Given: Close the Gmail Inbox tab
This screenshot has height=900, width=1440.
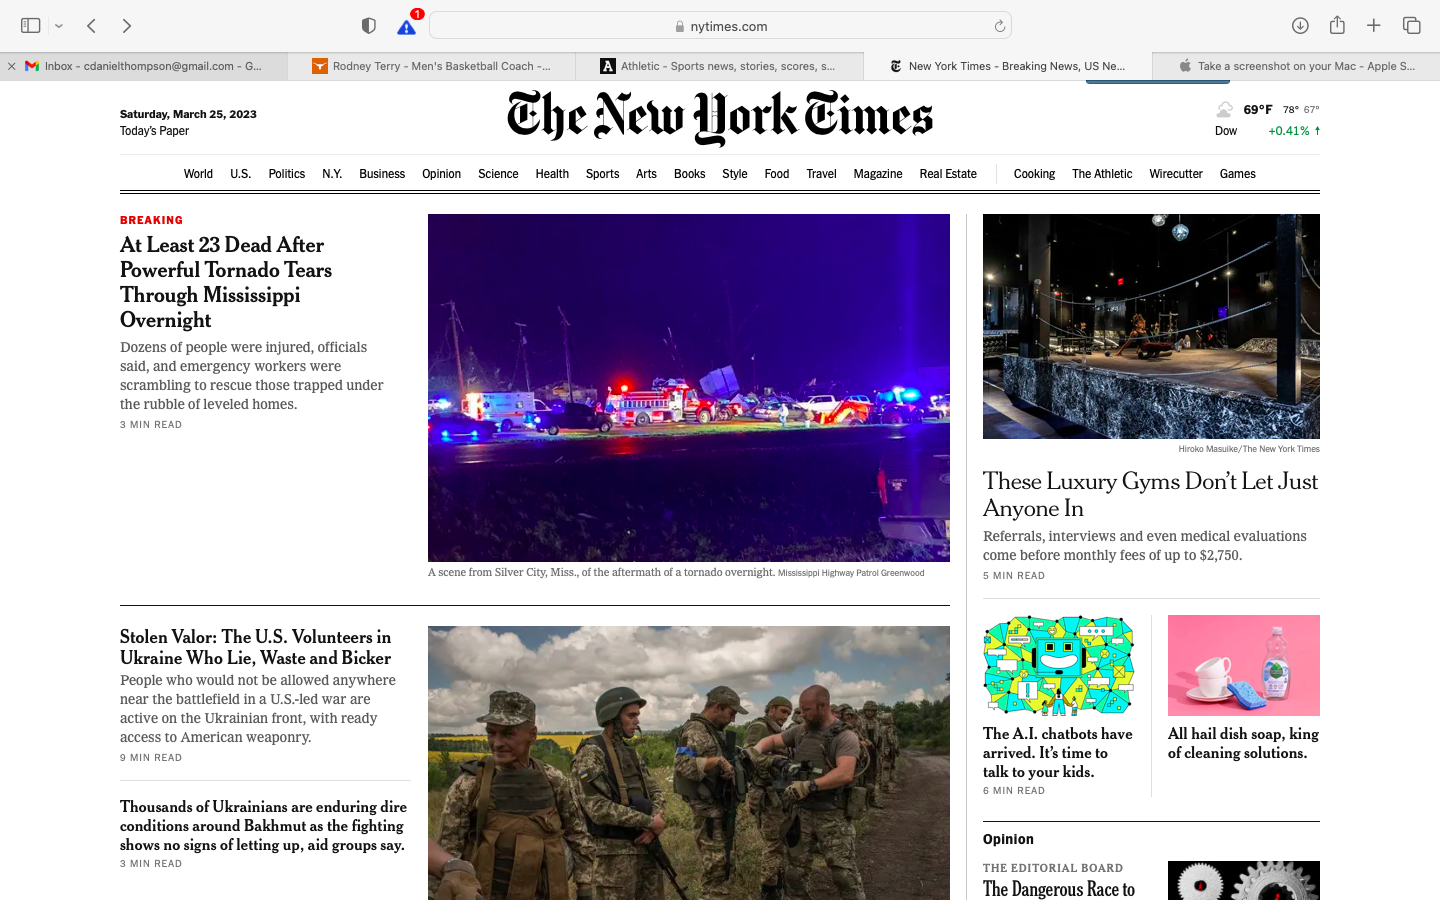Looking at the screenshot, I should 11,66.
